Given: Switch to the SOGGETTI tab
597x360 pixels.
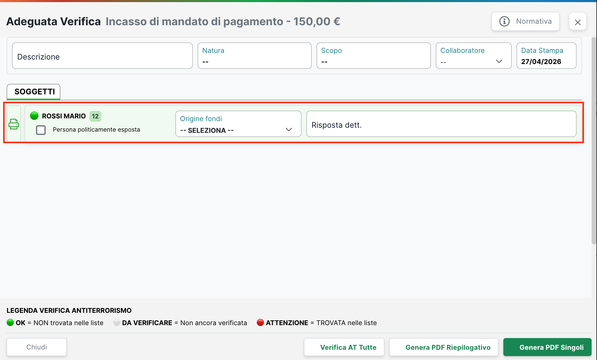Looking at the screenshot, I should pos(34,92).
